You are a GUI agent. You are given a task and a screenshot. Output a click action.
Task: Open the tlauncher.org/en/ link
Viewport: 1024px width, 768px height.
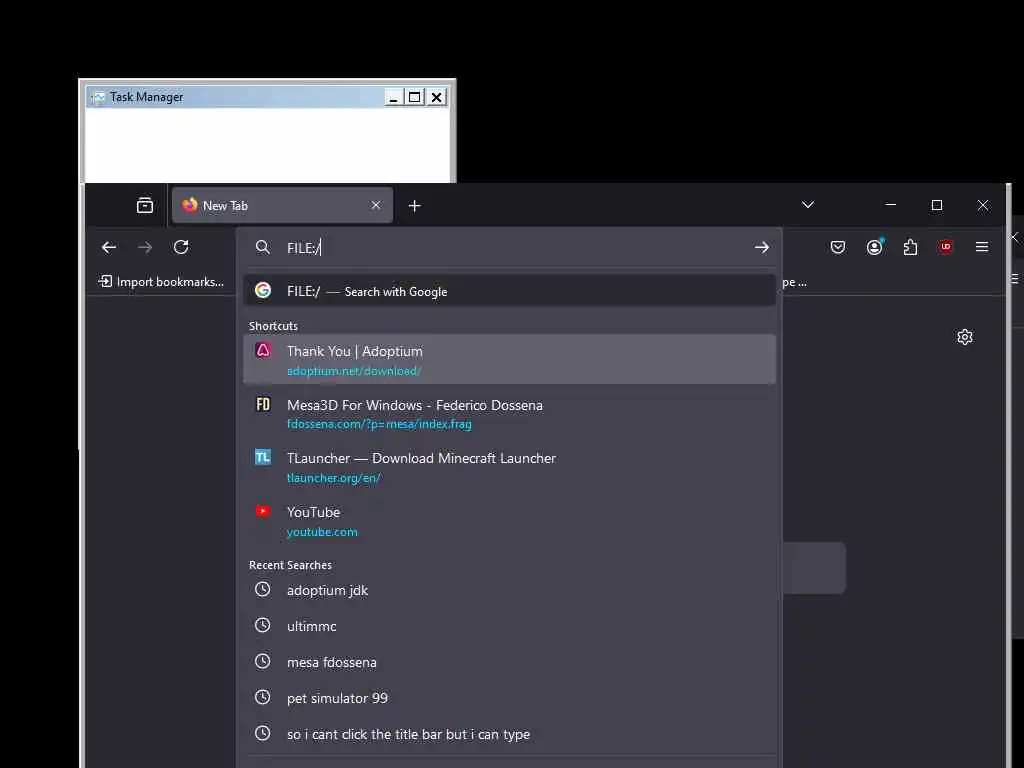click(x=334, y=478)
